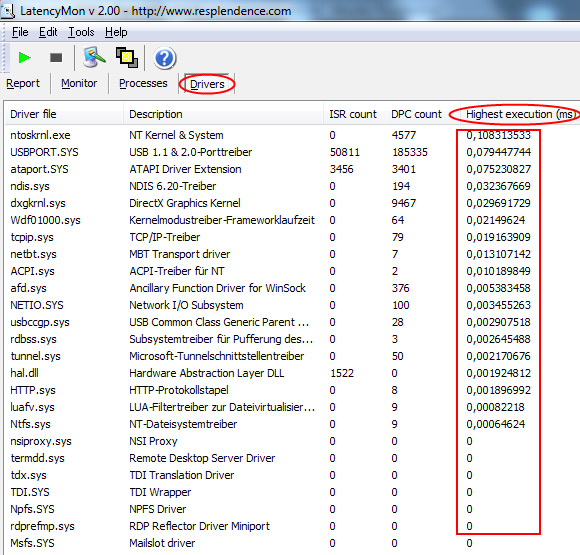The height and width of the screenshot is (555, 580).
Task: Click the description TDI Translation Driver
Action: click(182, 475)
